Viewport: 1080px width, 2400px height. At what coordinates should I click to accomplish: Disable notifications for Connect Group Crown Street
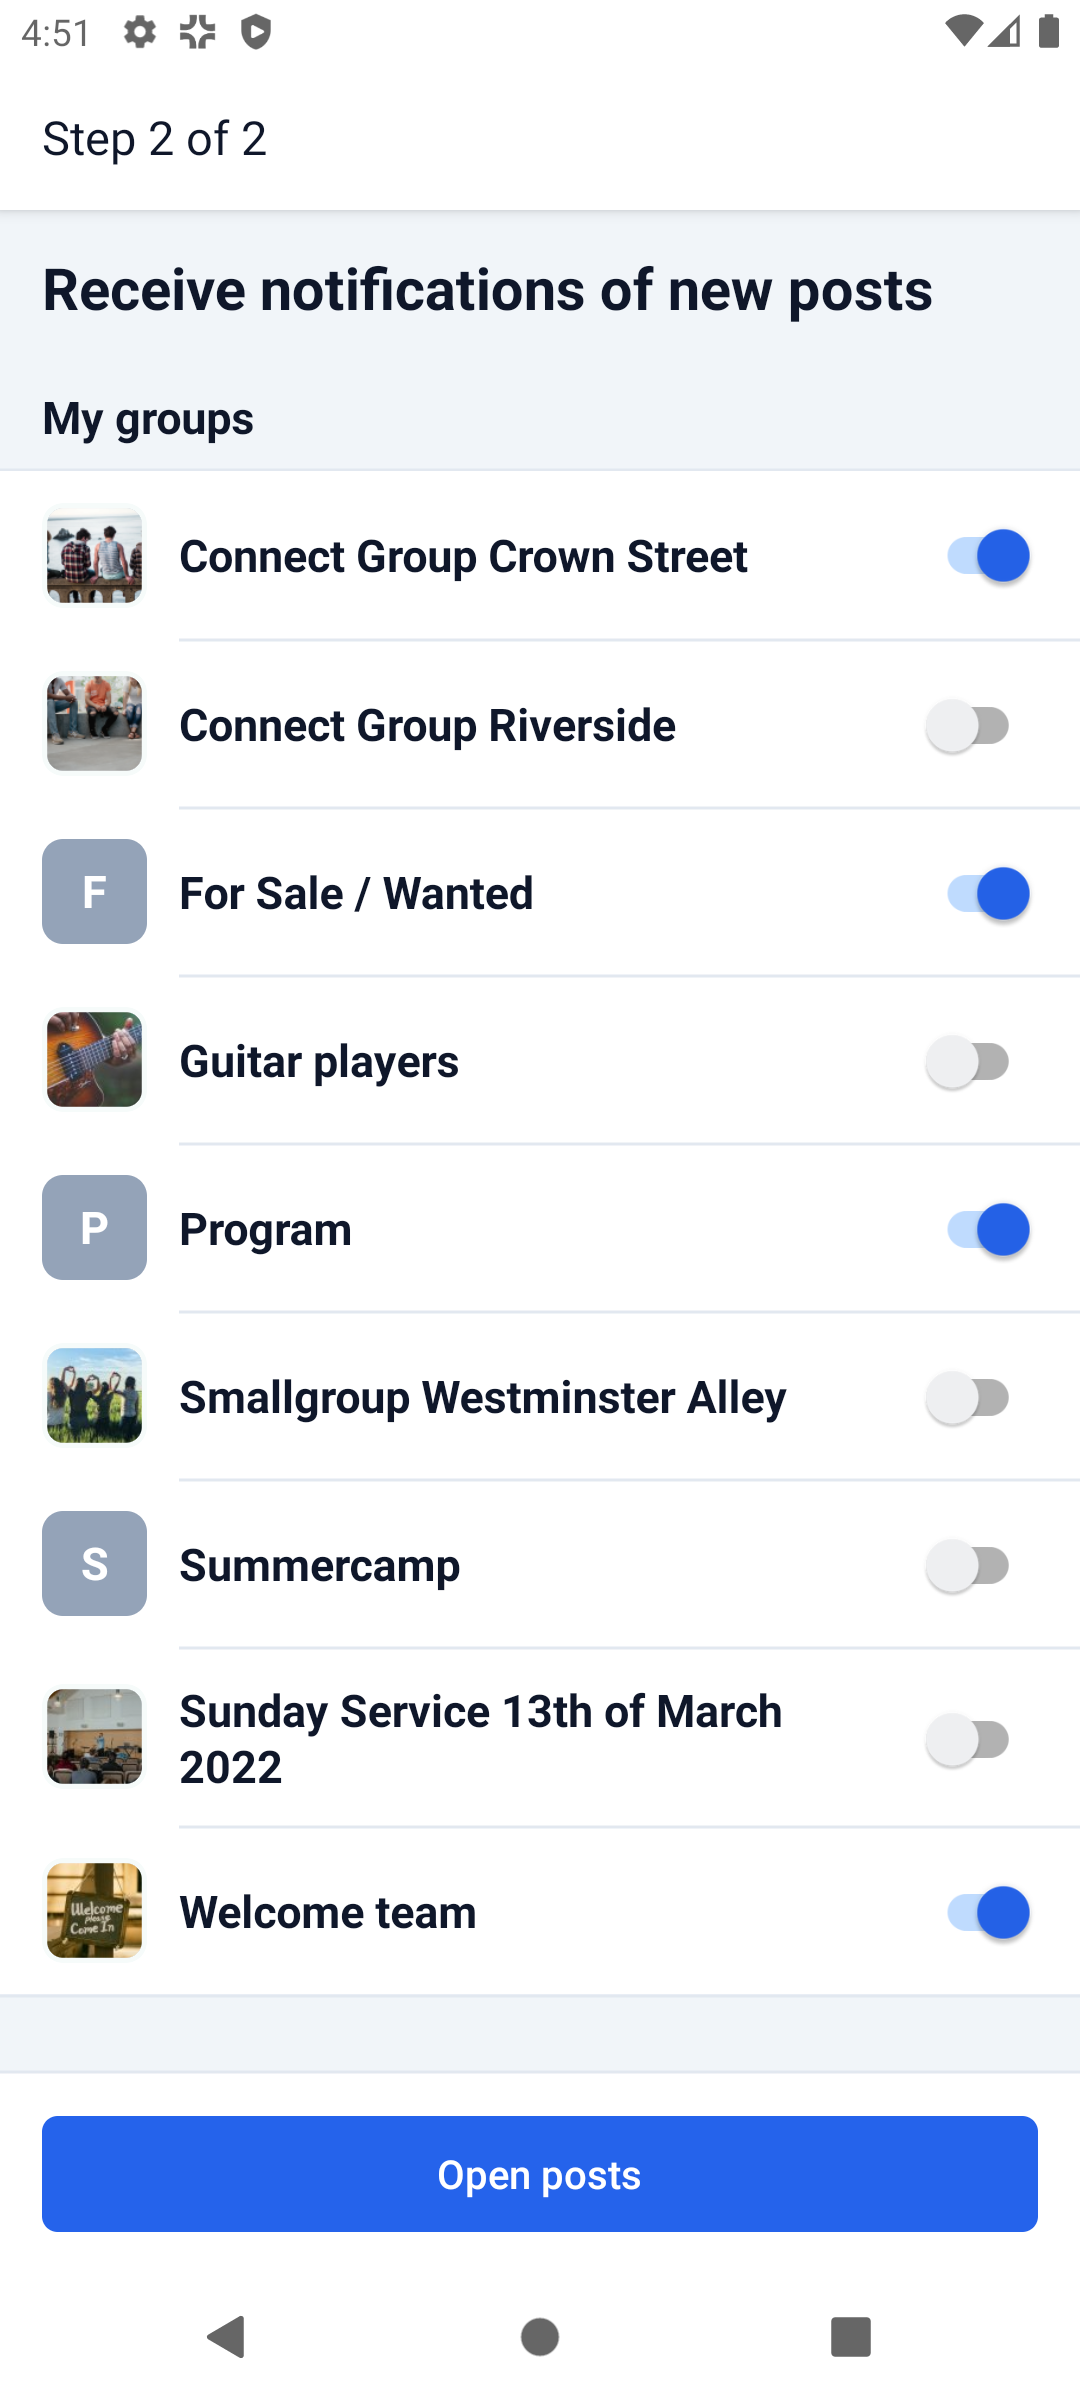pos(987,556)
